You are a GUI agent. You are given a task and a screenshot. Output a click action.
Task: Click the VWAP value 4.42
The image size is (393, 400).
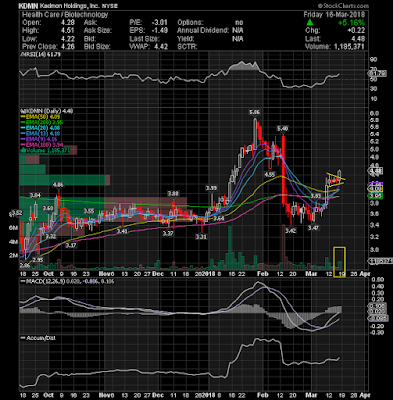point(161,47)
